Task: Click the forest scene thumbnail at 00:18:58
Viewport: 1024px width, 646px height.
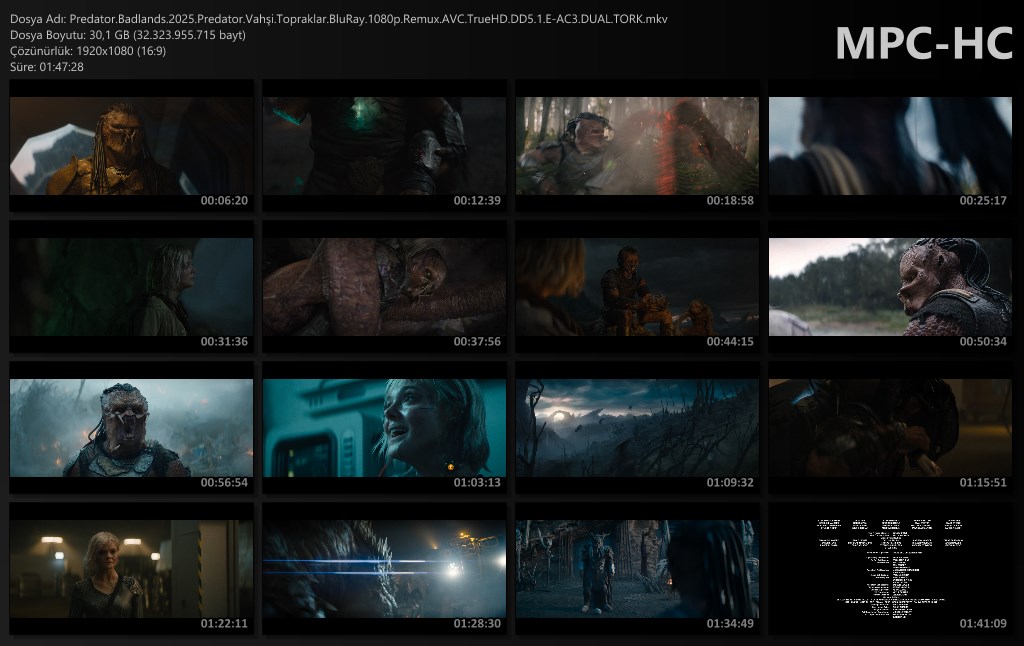Action: (x=637, y=146)
